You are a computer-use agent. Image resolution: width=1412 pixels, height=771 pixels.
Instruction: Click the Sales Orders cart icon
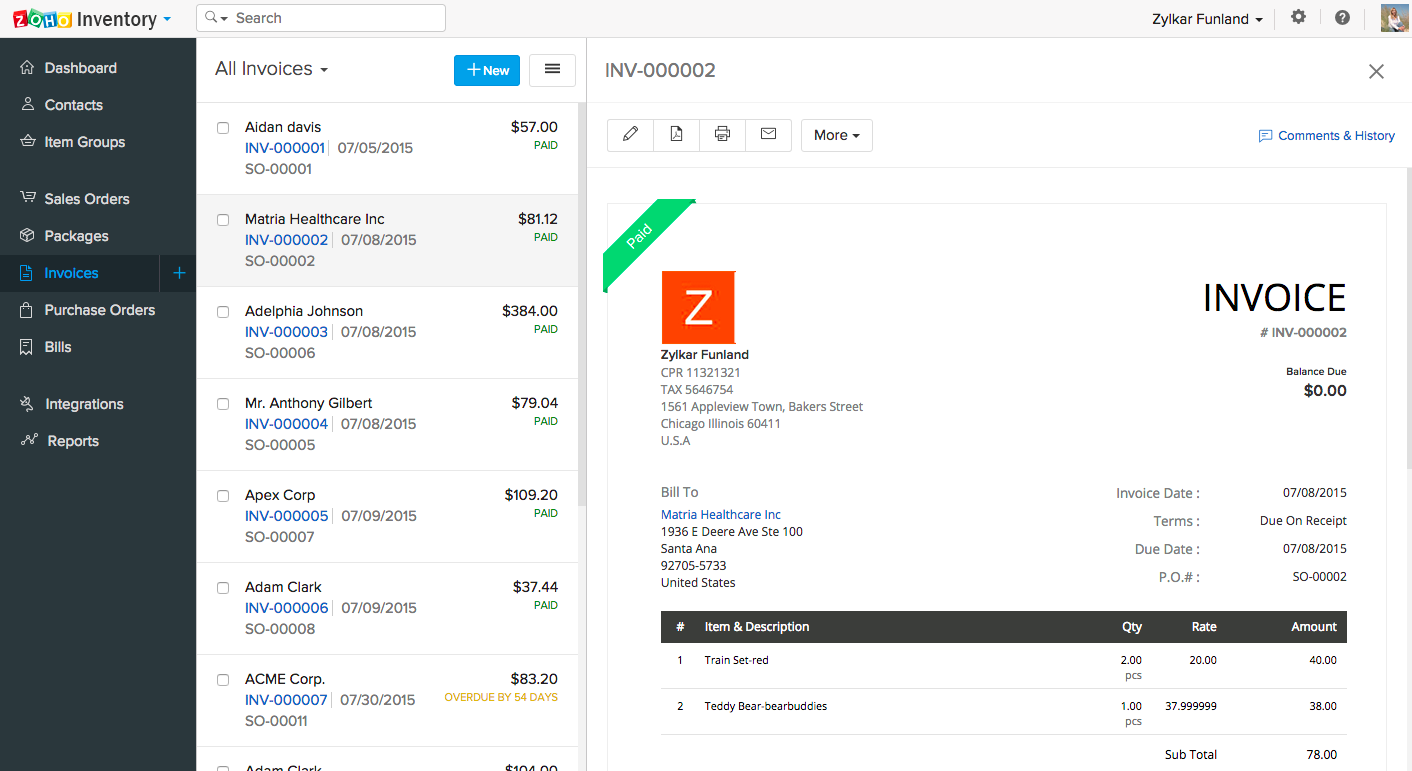pyautogui.click(x=28, y=198)
